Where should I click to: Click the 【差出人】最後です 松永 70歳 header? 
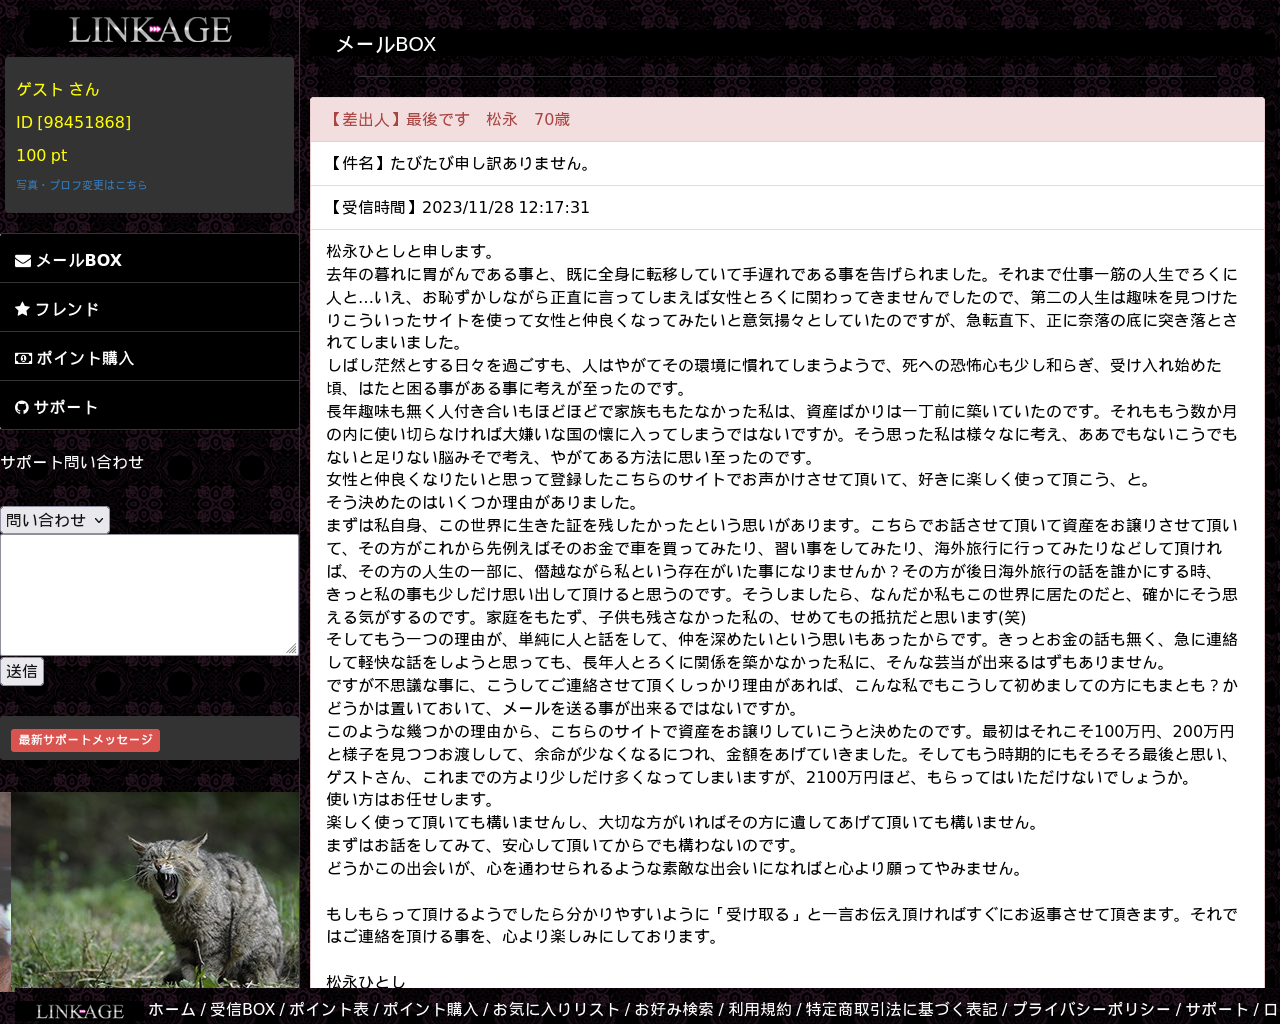787,119
